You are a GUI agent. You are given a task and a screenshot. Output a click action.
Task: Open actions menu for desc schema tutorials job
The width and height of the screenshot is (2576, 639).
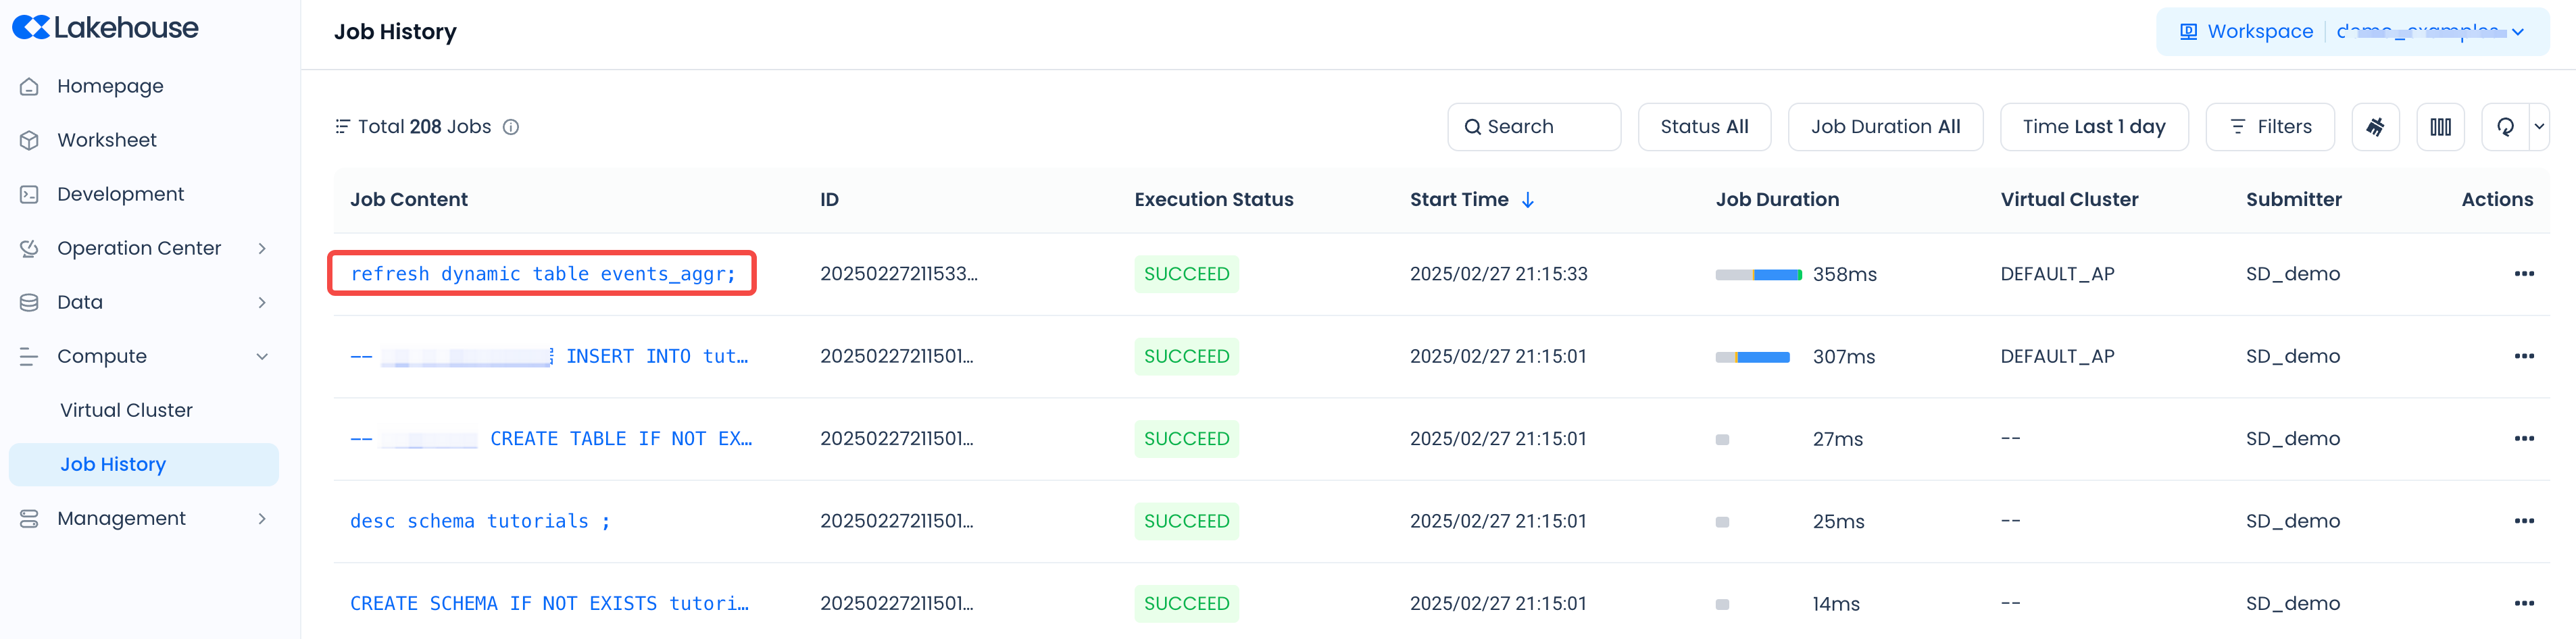click(2523, 521)
